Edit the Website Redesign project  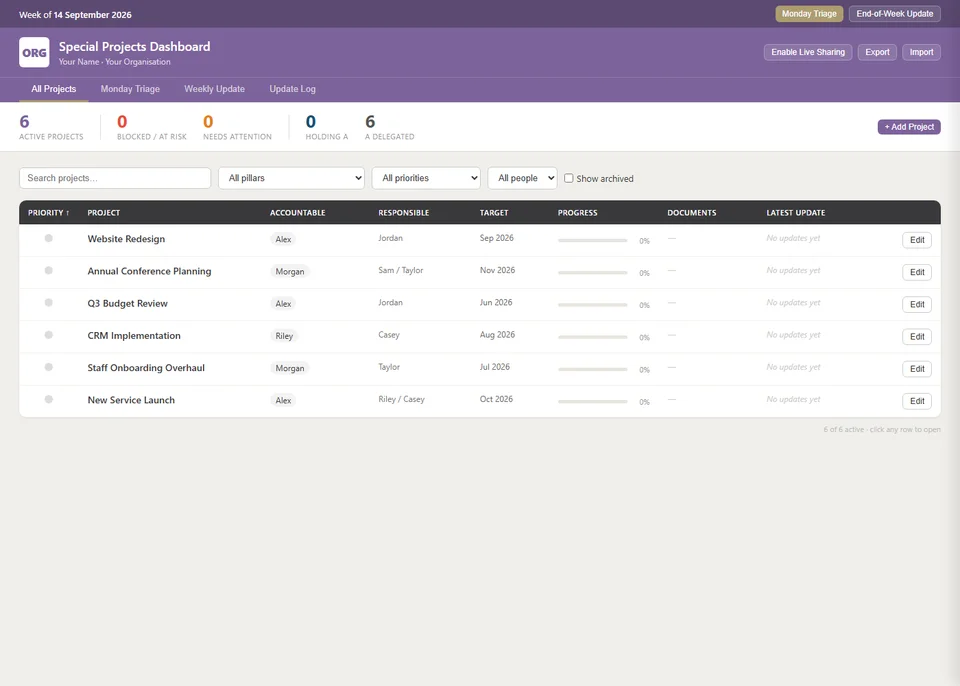click(x=917, y=240)
